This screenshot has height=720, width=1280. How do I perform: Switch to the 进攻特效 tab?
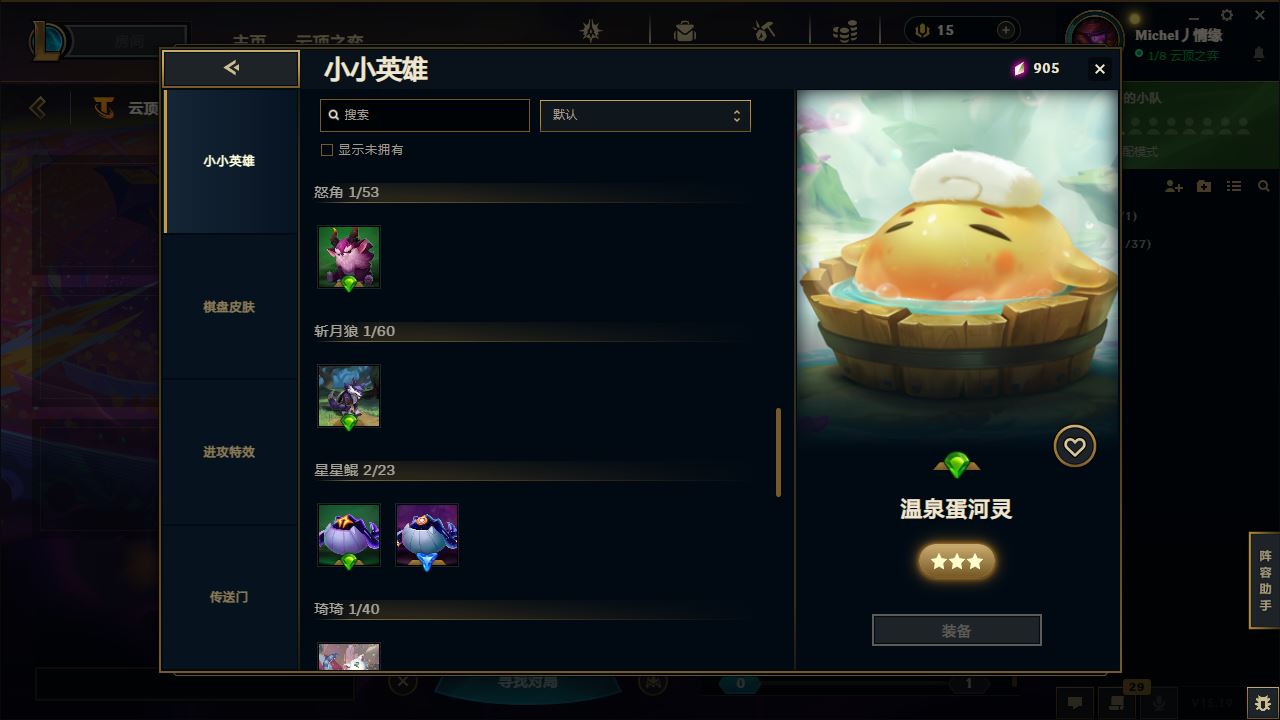229,452
